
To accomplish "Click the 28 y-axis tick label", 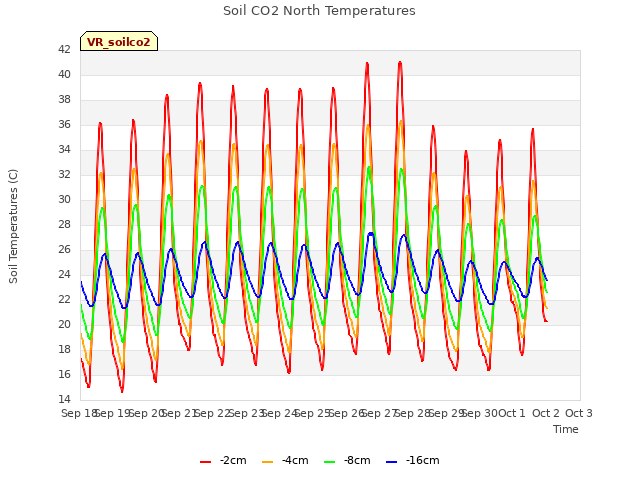I will [64, 224].
